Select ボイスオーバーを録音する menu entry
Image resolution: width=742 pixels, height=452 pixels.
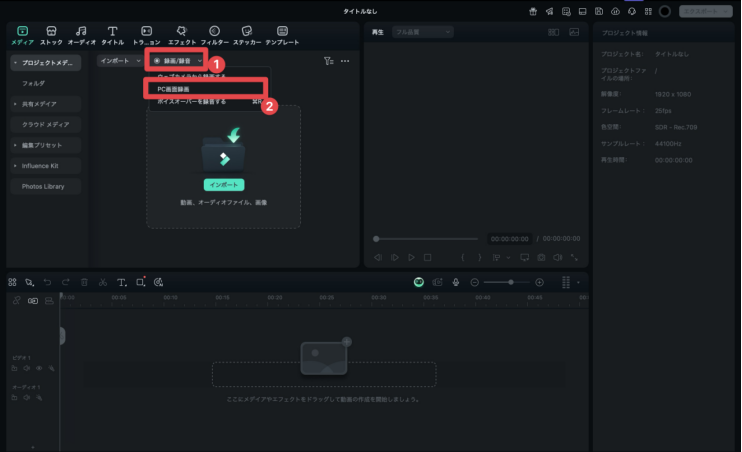click(192, 101)
